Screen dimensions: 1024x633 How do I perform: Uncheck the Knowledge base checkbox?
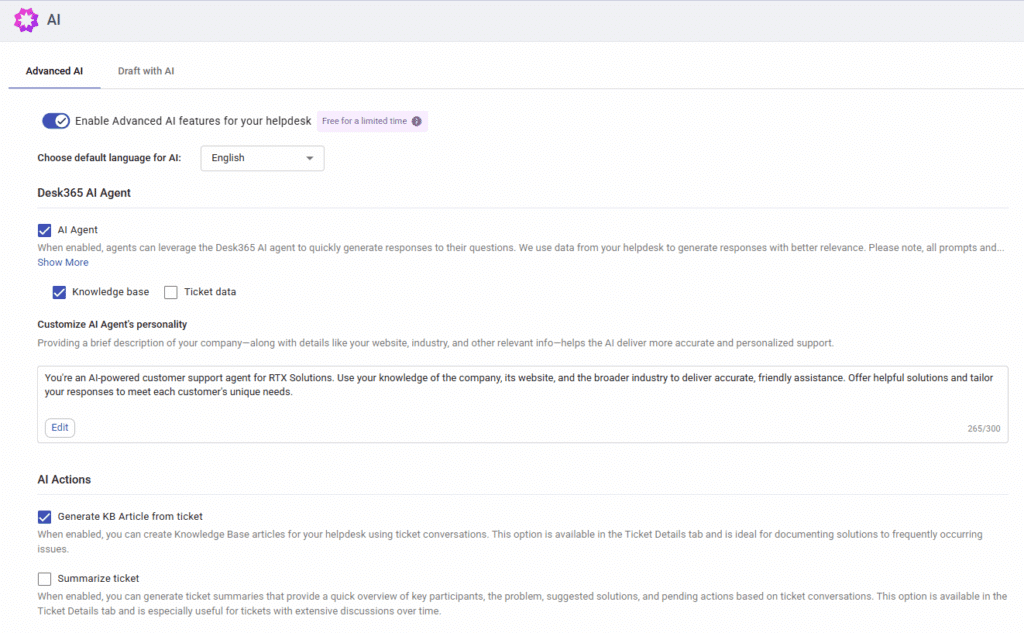pos(59,291)
